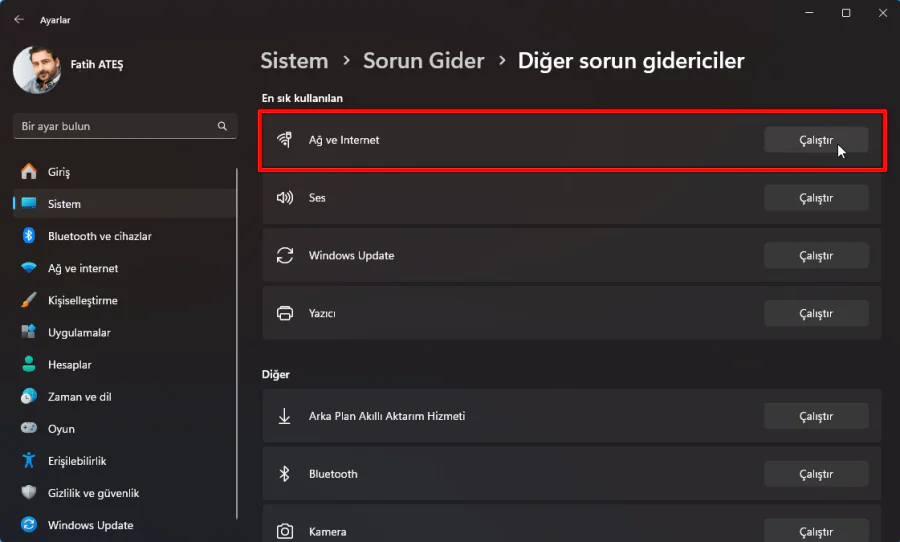Click the person icon beside Hesaplar

29,363
